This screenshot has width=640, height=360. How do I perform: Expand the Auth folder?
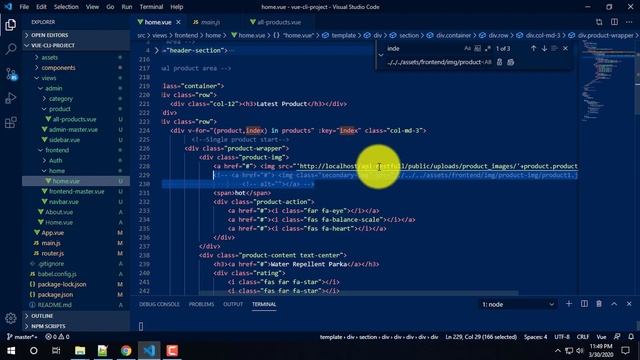(x=76, y=160)
